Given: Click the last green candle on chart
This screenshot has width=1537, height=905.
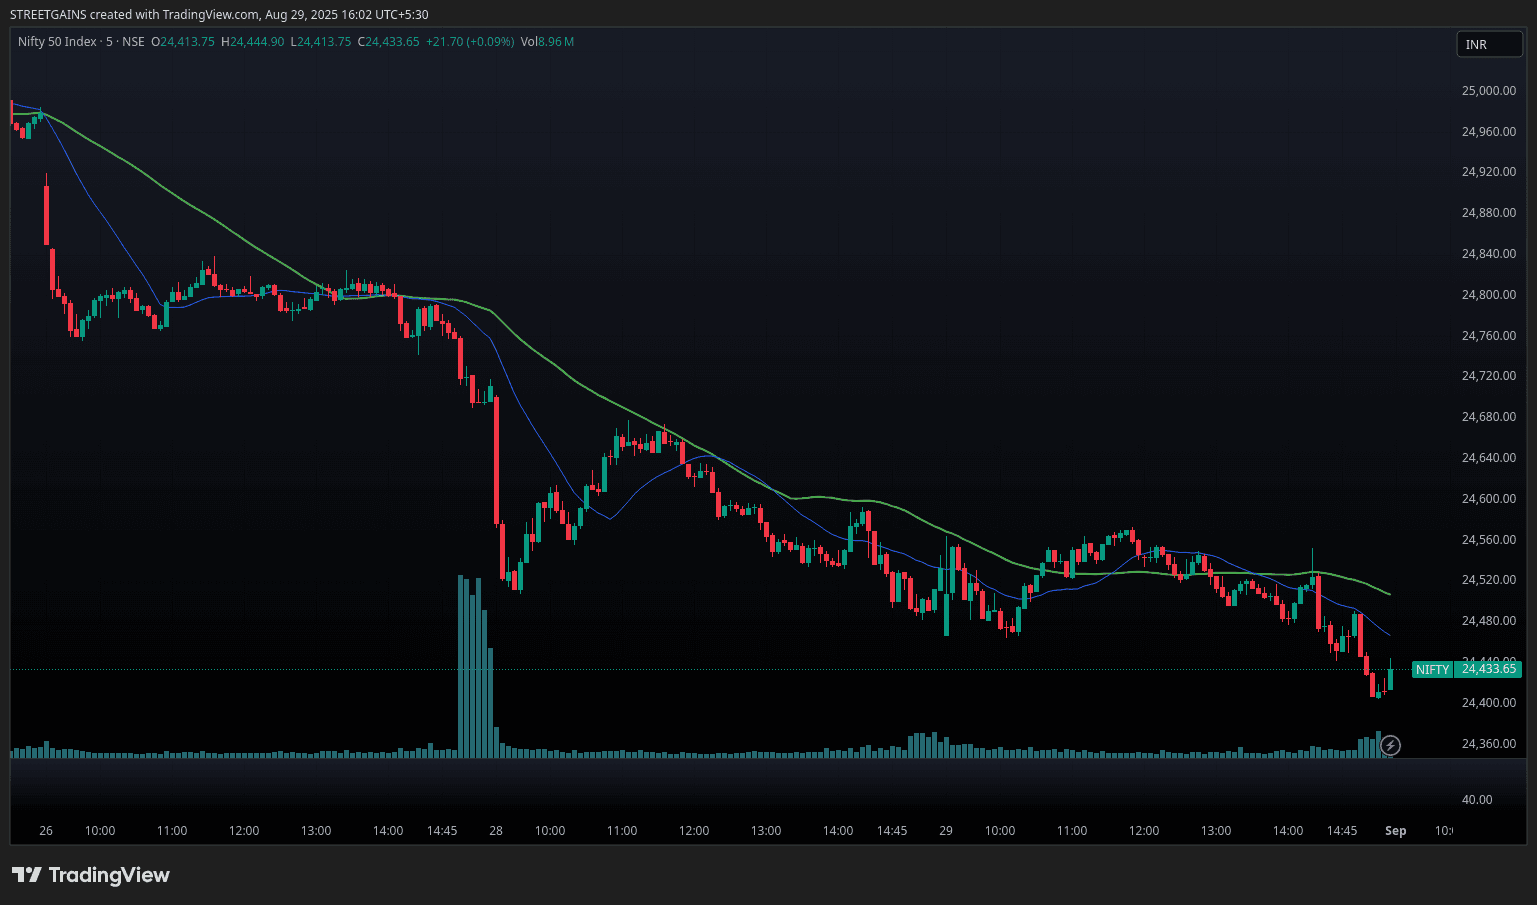Looking at the screenshot, I should [1390, 679].
